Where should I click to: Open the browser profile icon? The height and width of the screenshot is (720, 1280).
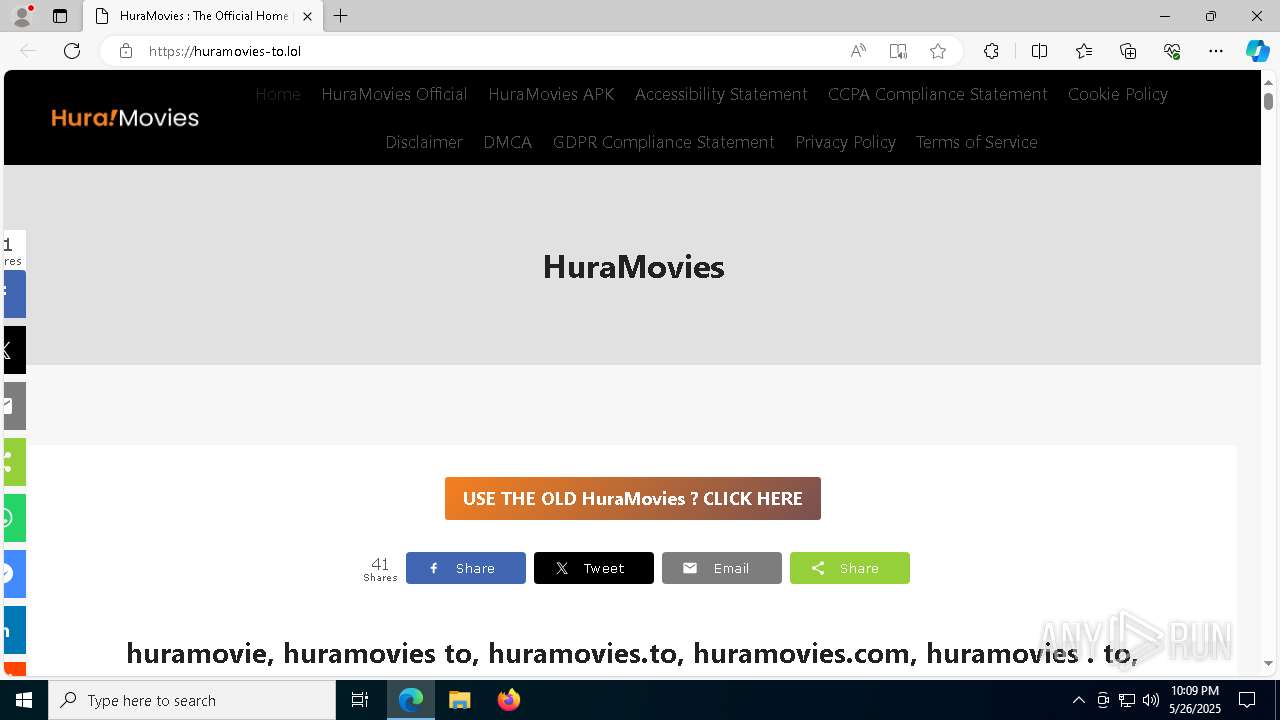point(22,16)
